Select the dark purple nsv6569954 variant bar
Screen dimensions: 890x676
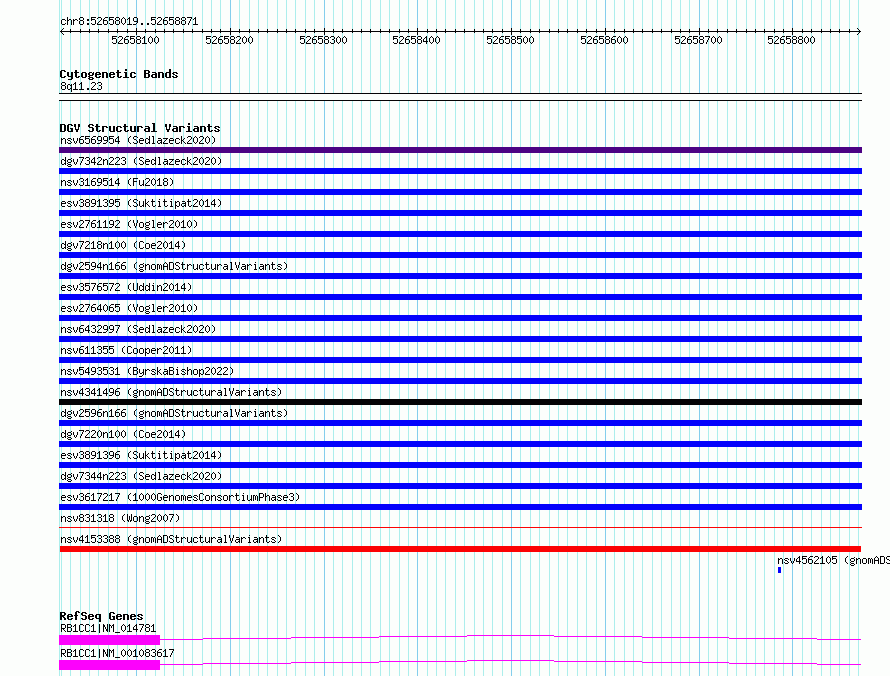point(460,150)
